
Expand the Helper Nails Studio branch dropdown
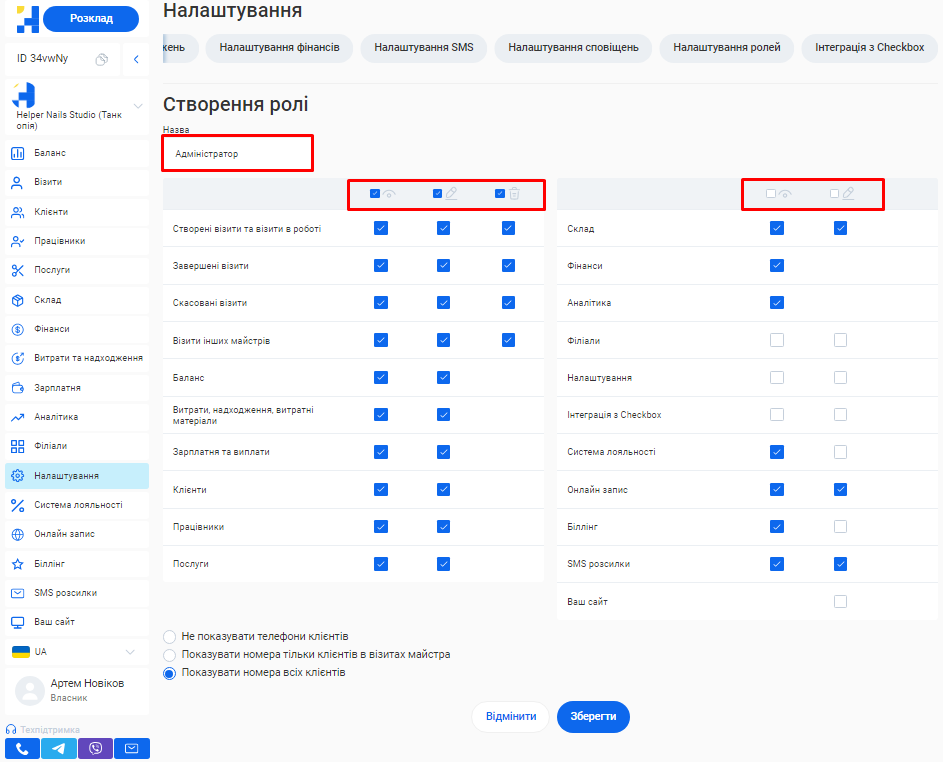pyautogui.click(x=138, y=106)
